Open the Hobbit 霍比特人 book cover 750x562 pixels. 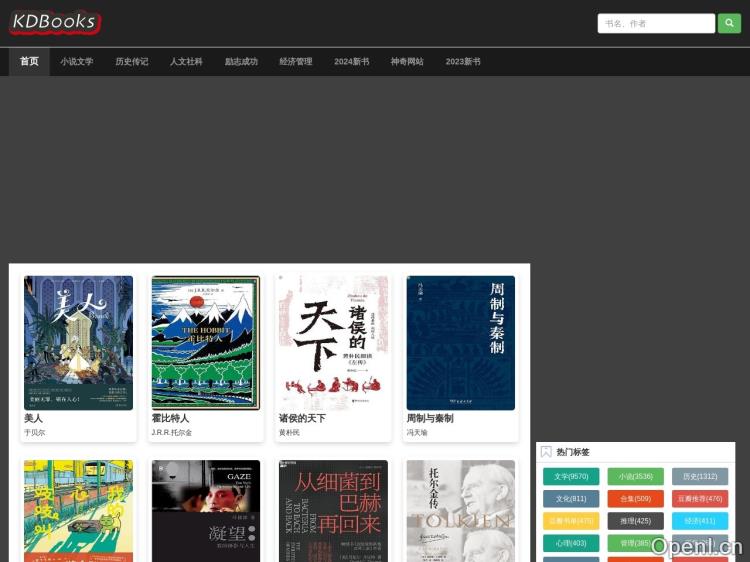click(x=206, y=343)
